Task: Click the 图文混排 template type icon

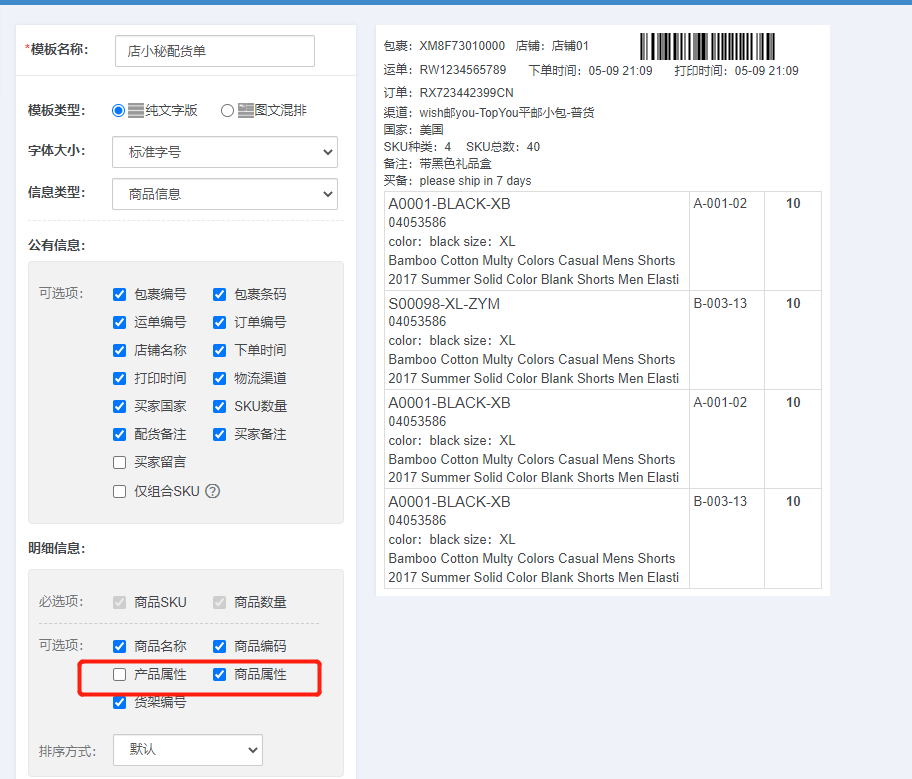Action: (245, 111)
